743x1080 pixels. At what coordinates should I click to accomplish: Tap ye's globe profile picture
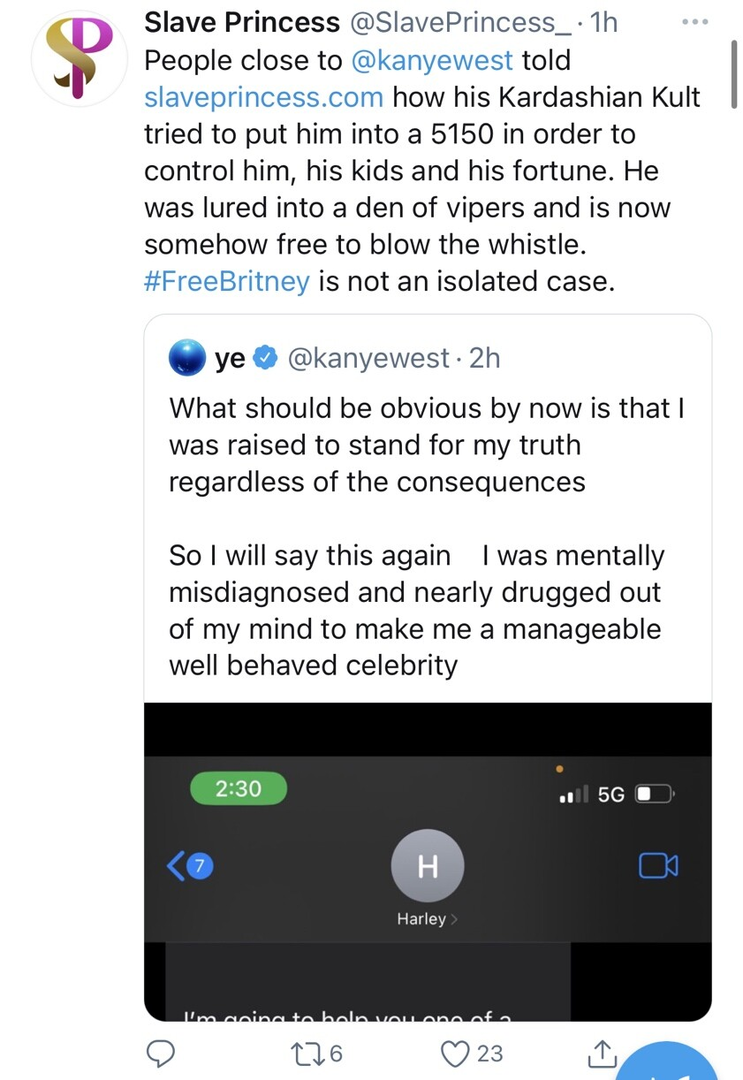pos(187,358)
